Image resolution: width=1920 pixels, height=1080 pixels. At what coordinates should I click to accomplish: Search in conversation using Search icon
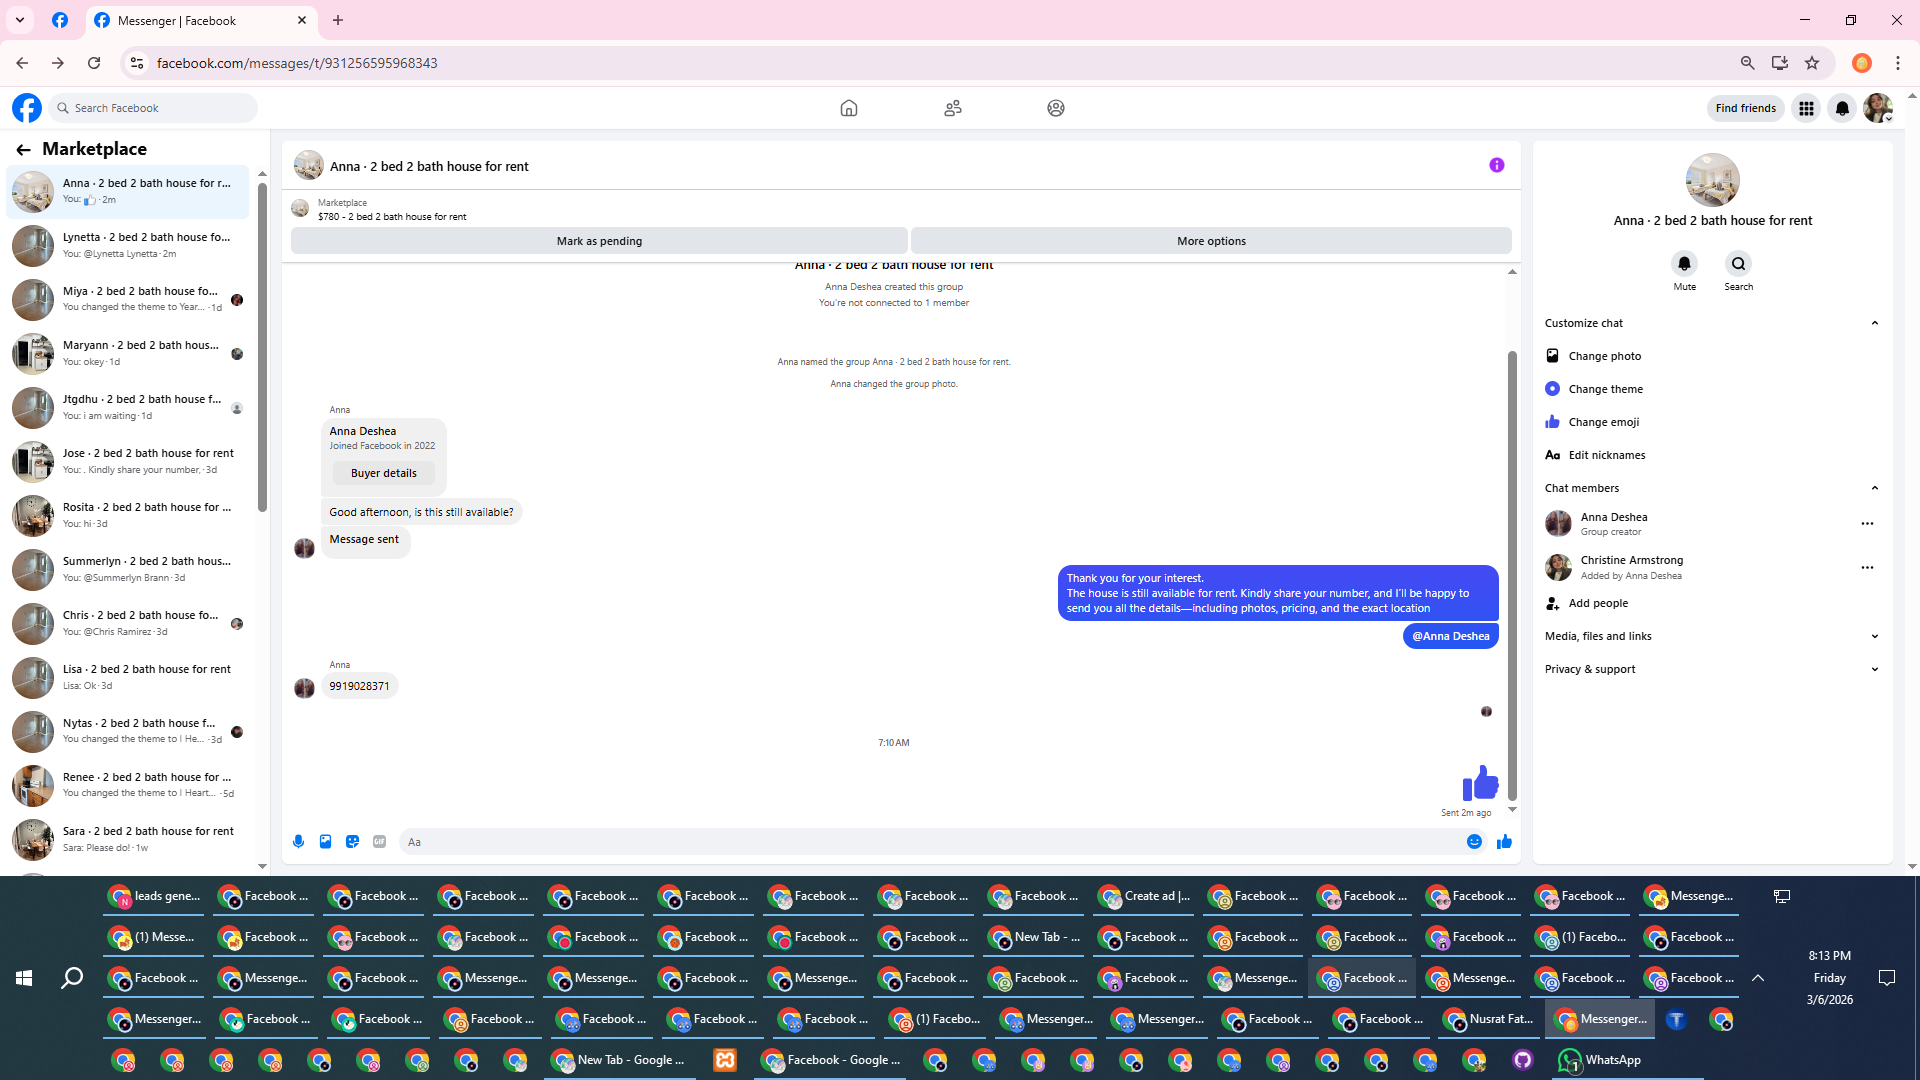point(1738,264)
